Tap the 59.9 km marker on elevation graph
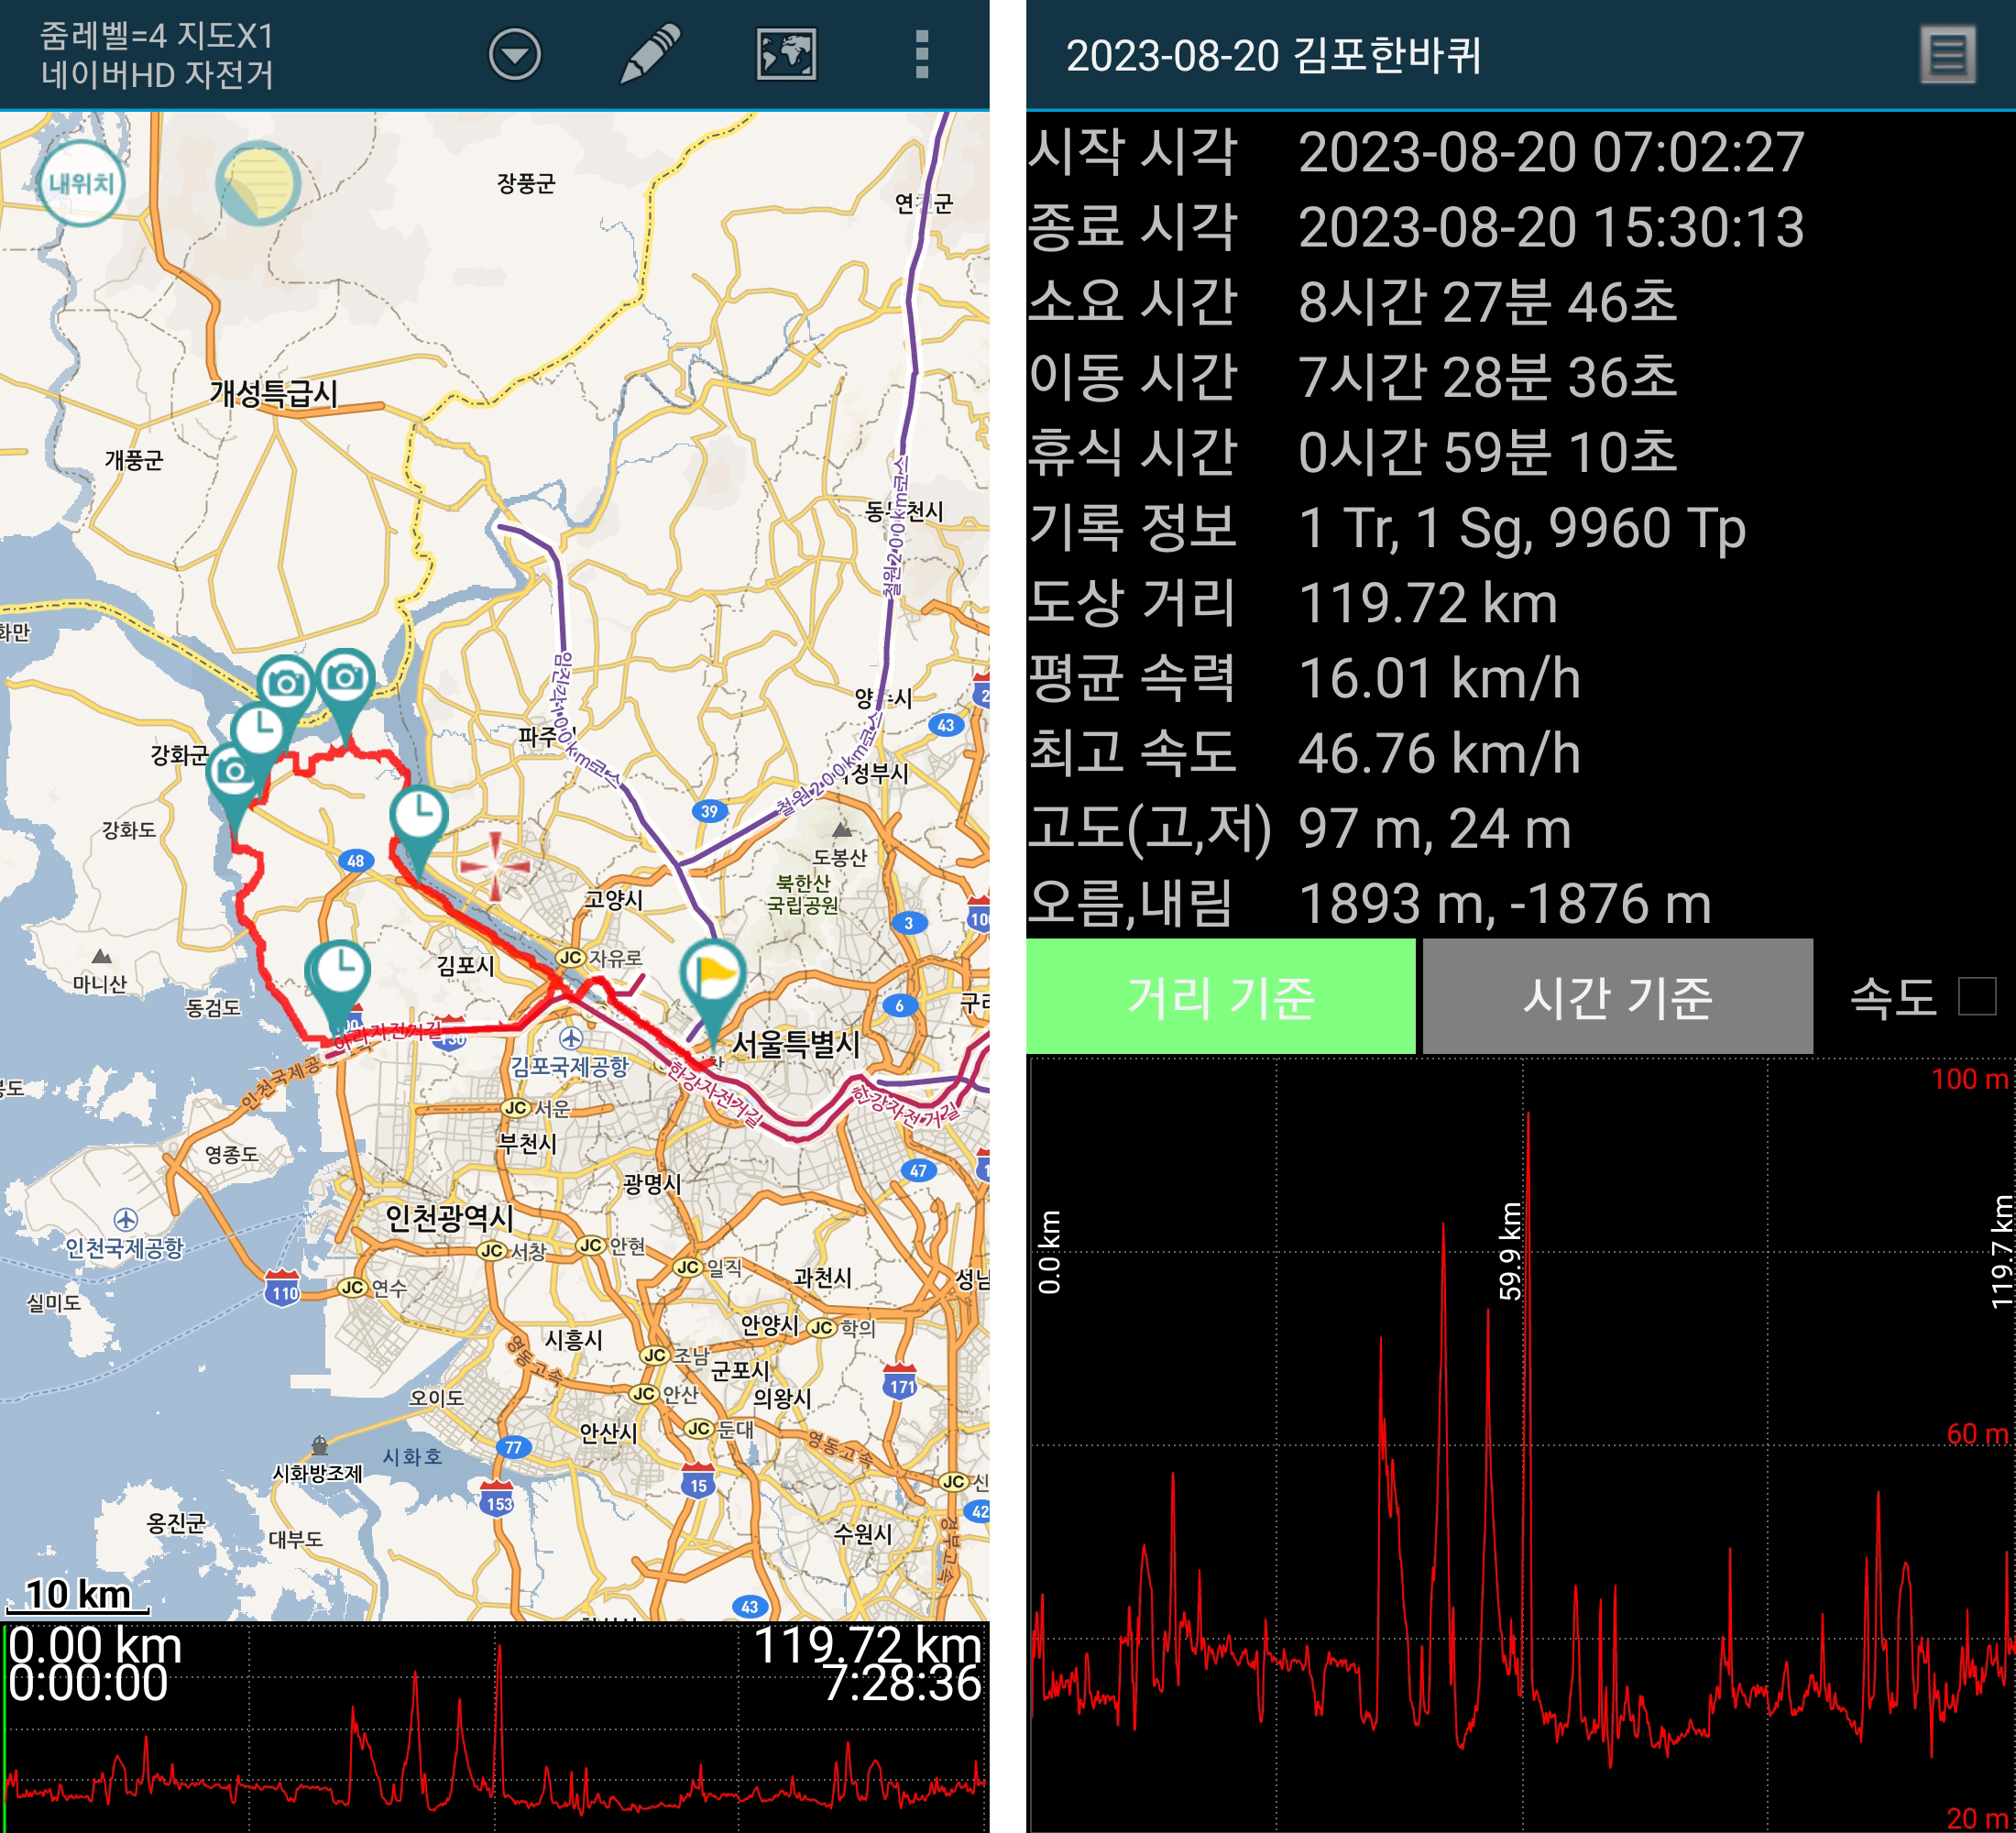The width and height of the screenshot is (2016, 1833). click(1510, 1251)
